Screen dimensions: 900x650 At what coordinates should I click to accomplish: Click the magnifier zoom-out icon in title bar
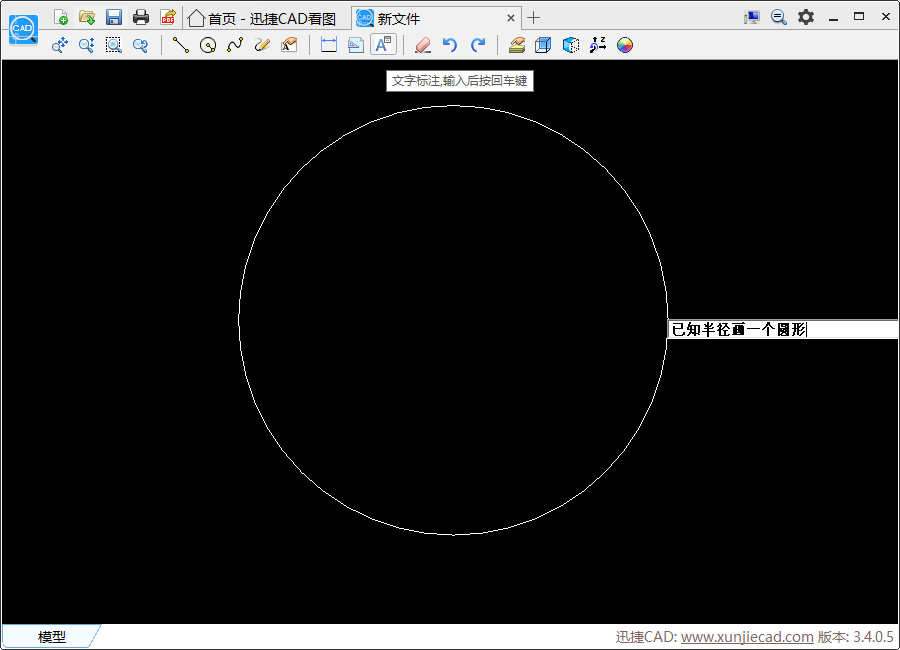(778, 17)
